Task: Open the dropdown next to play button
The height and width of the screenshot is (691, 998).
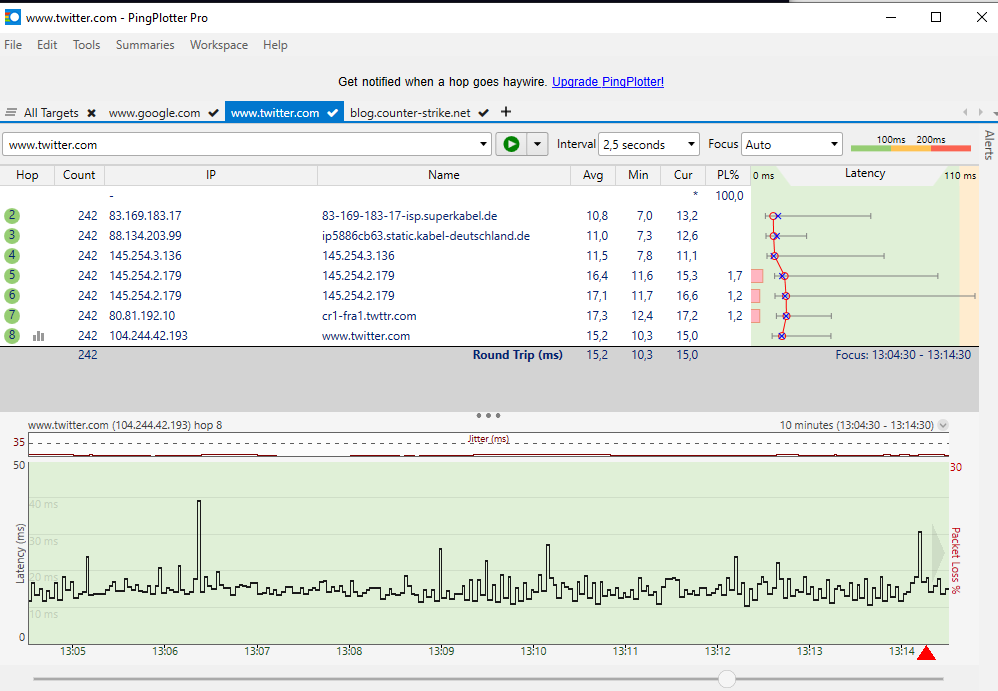Action: (538, 144)
